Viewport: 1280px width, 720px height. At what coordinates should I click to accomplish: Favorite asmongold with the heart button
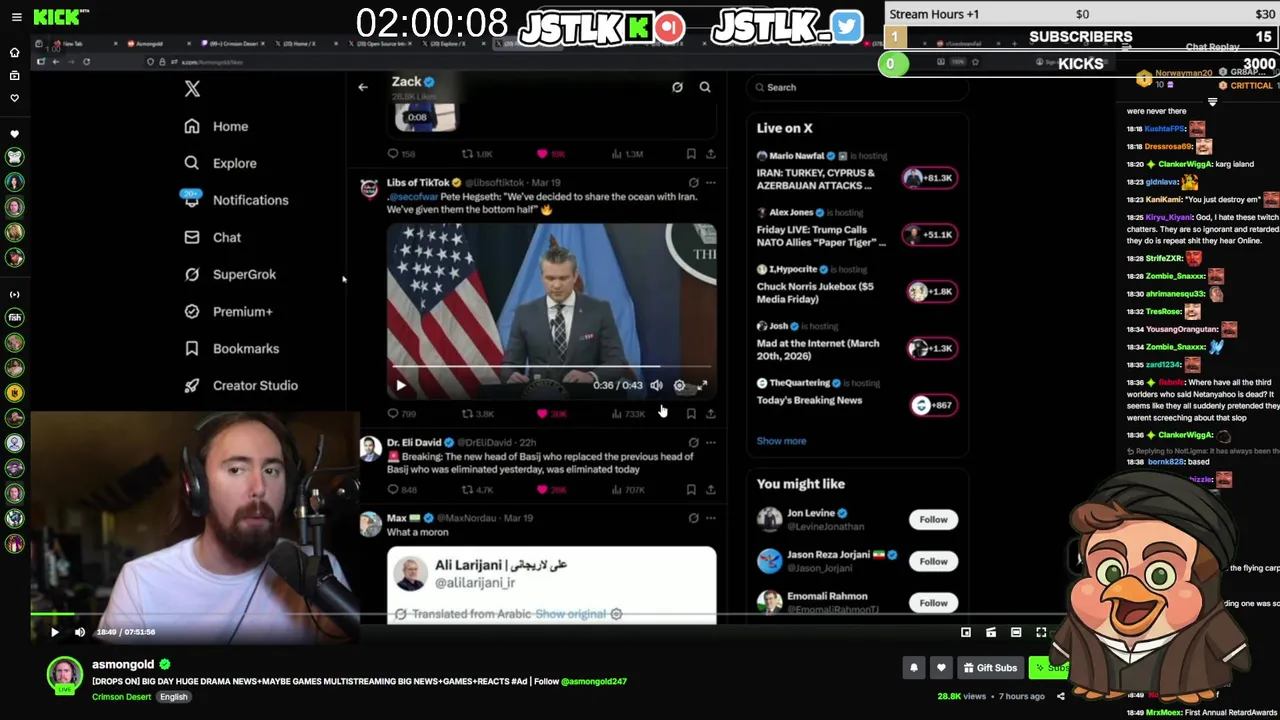pos(941,668)
